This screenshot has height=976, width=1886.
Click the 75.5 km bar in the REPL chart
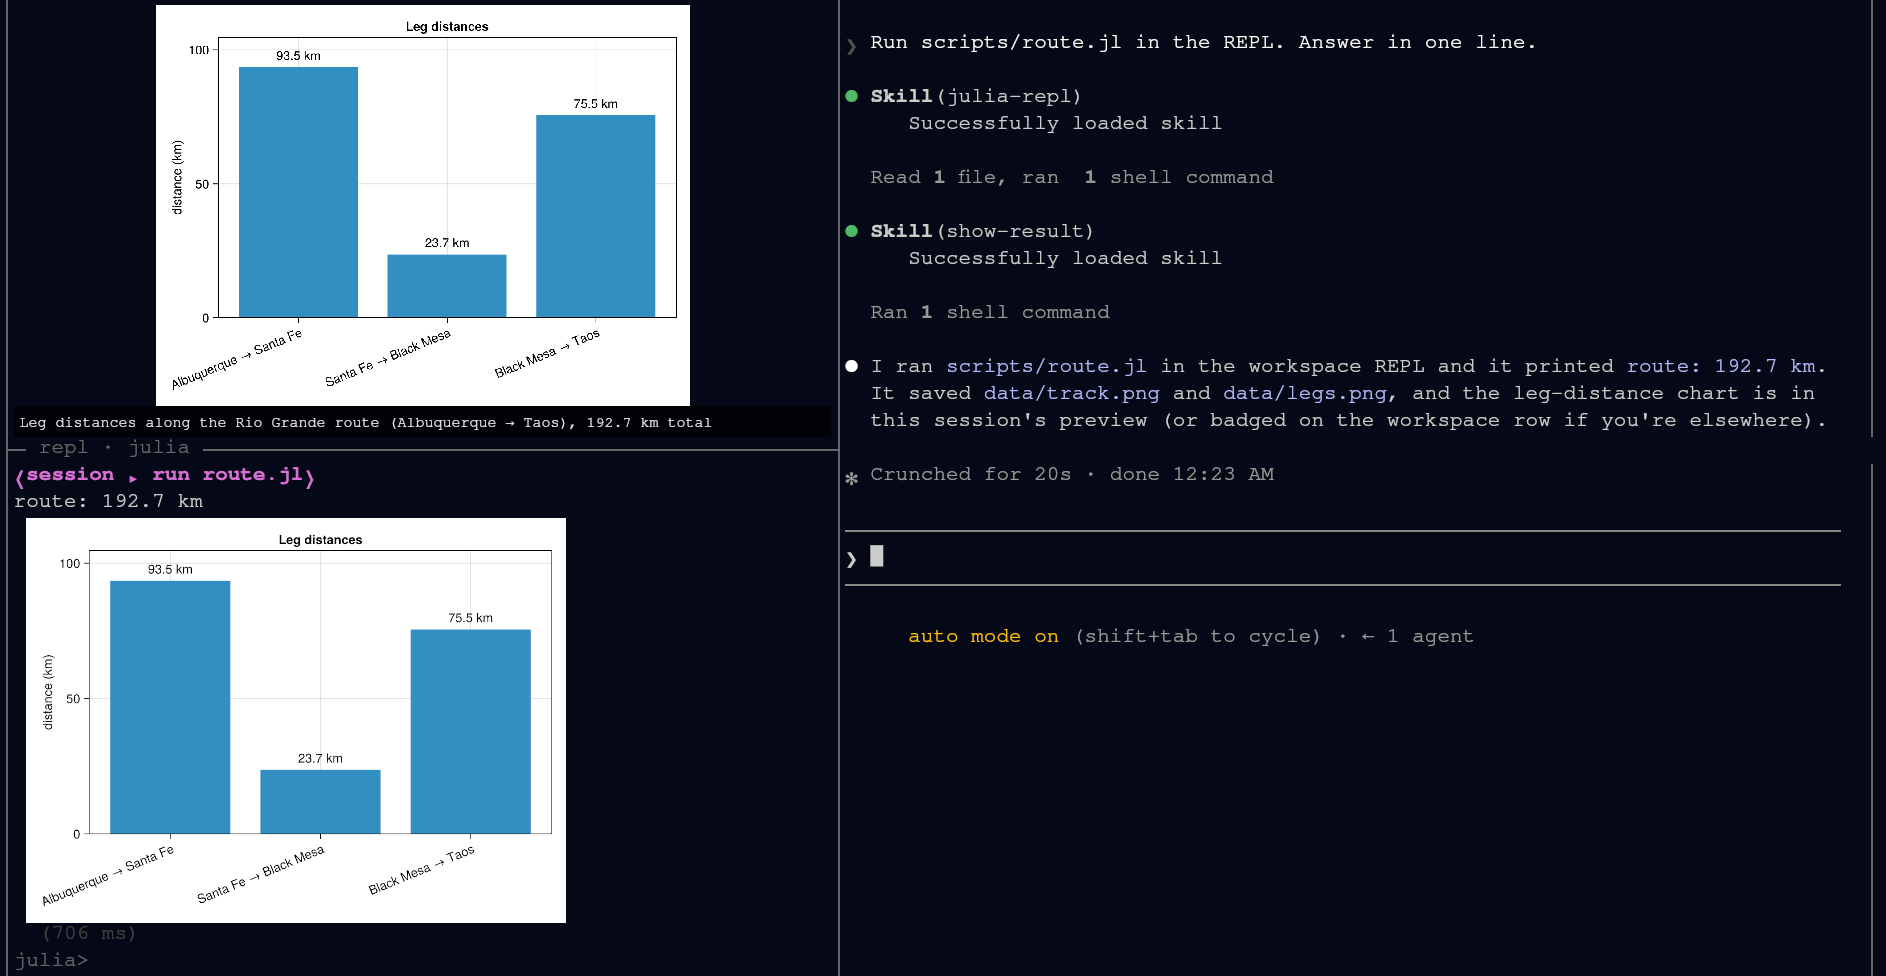point(470,731)
